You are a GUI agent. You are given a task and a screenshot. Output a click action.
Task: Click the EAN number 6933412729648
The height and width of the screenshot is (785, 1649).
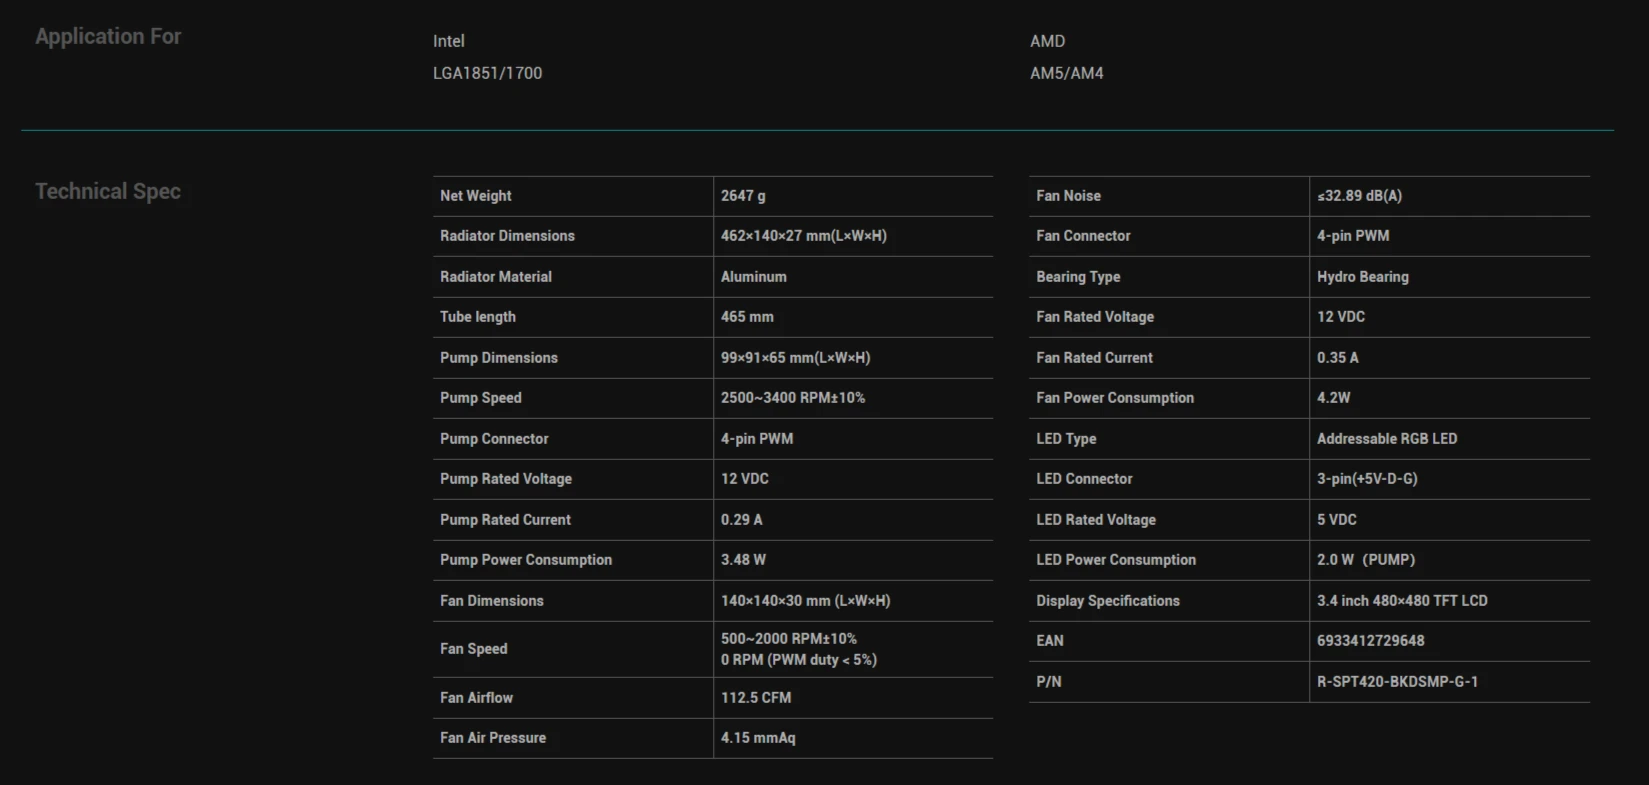tap(1371, 641)
